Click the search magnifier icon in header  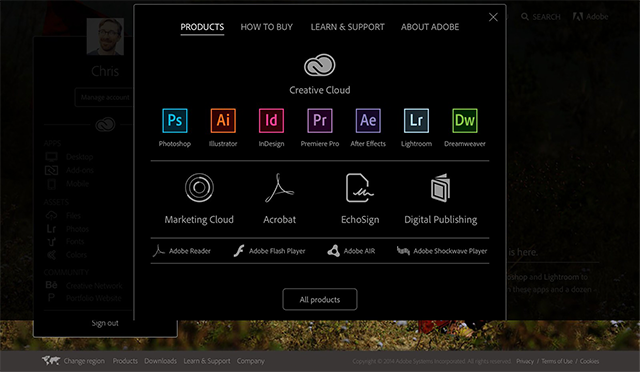click(525, 17)
